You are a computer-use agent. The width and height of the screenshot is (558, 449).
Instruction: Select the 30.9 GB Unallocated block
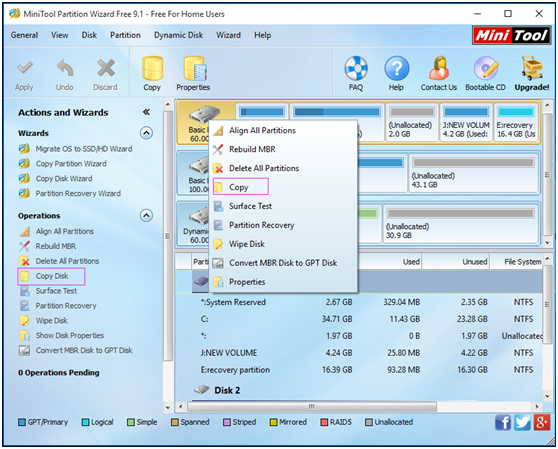click(460, 224)
